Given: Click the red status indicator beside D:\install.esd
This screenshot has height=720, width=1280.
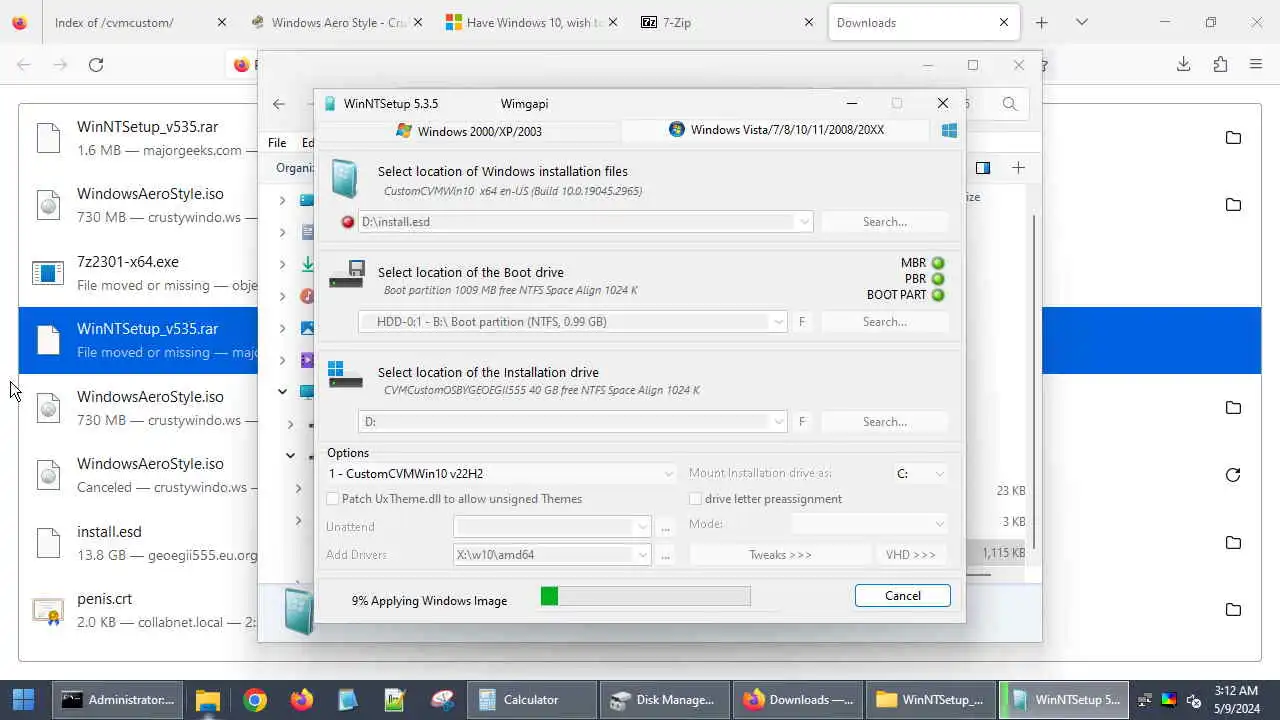Looking at the screenshot, I should (348, 222).
